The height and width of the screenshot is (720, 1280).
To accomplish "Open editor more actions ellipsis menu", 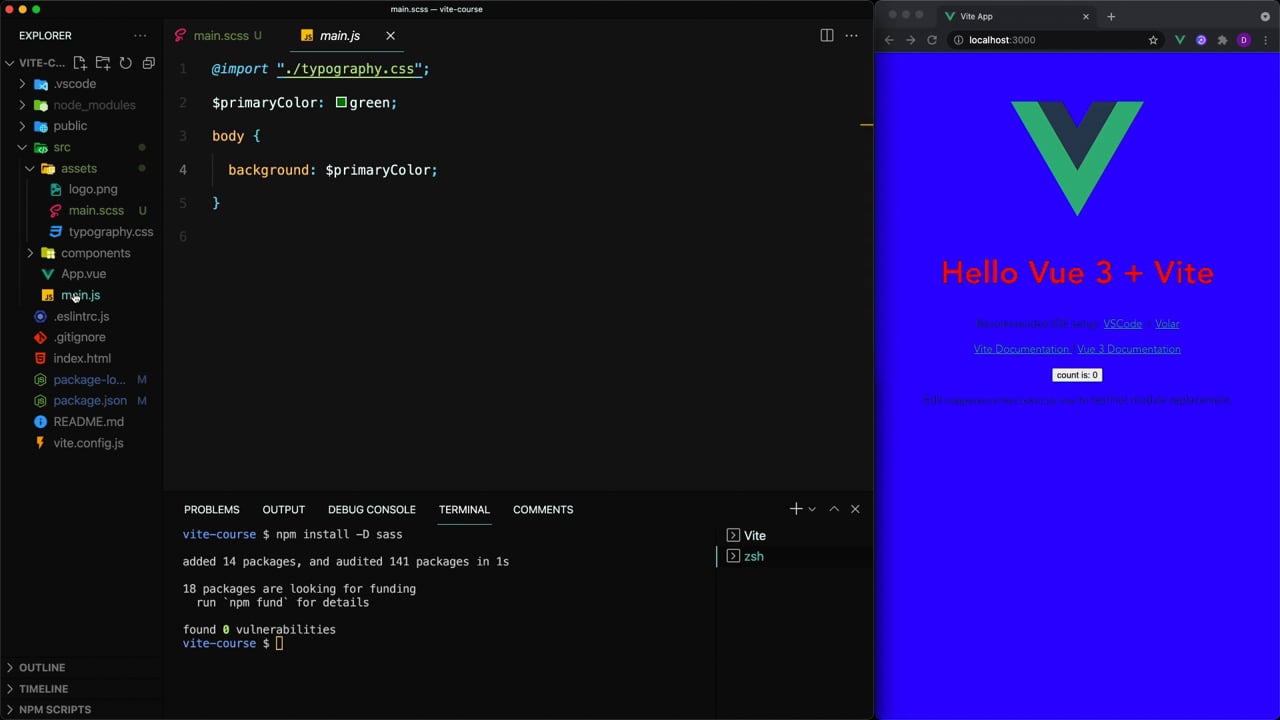I will [x=852, y=36].
